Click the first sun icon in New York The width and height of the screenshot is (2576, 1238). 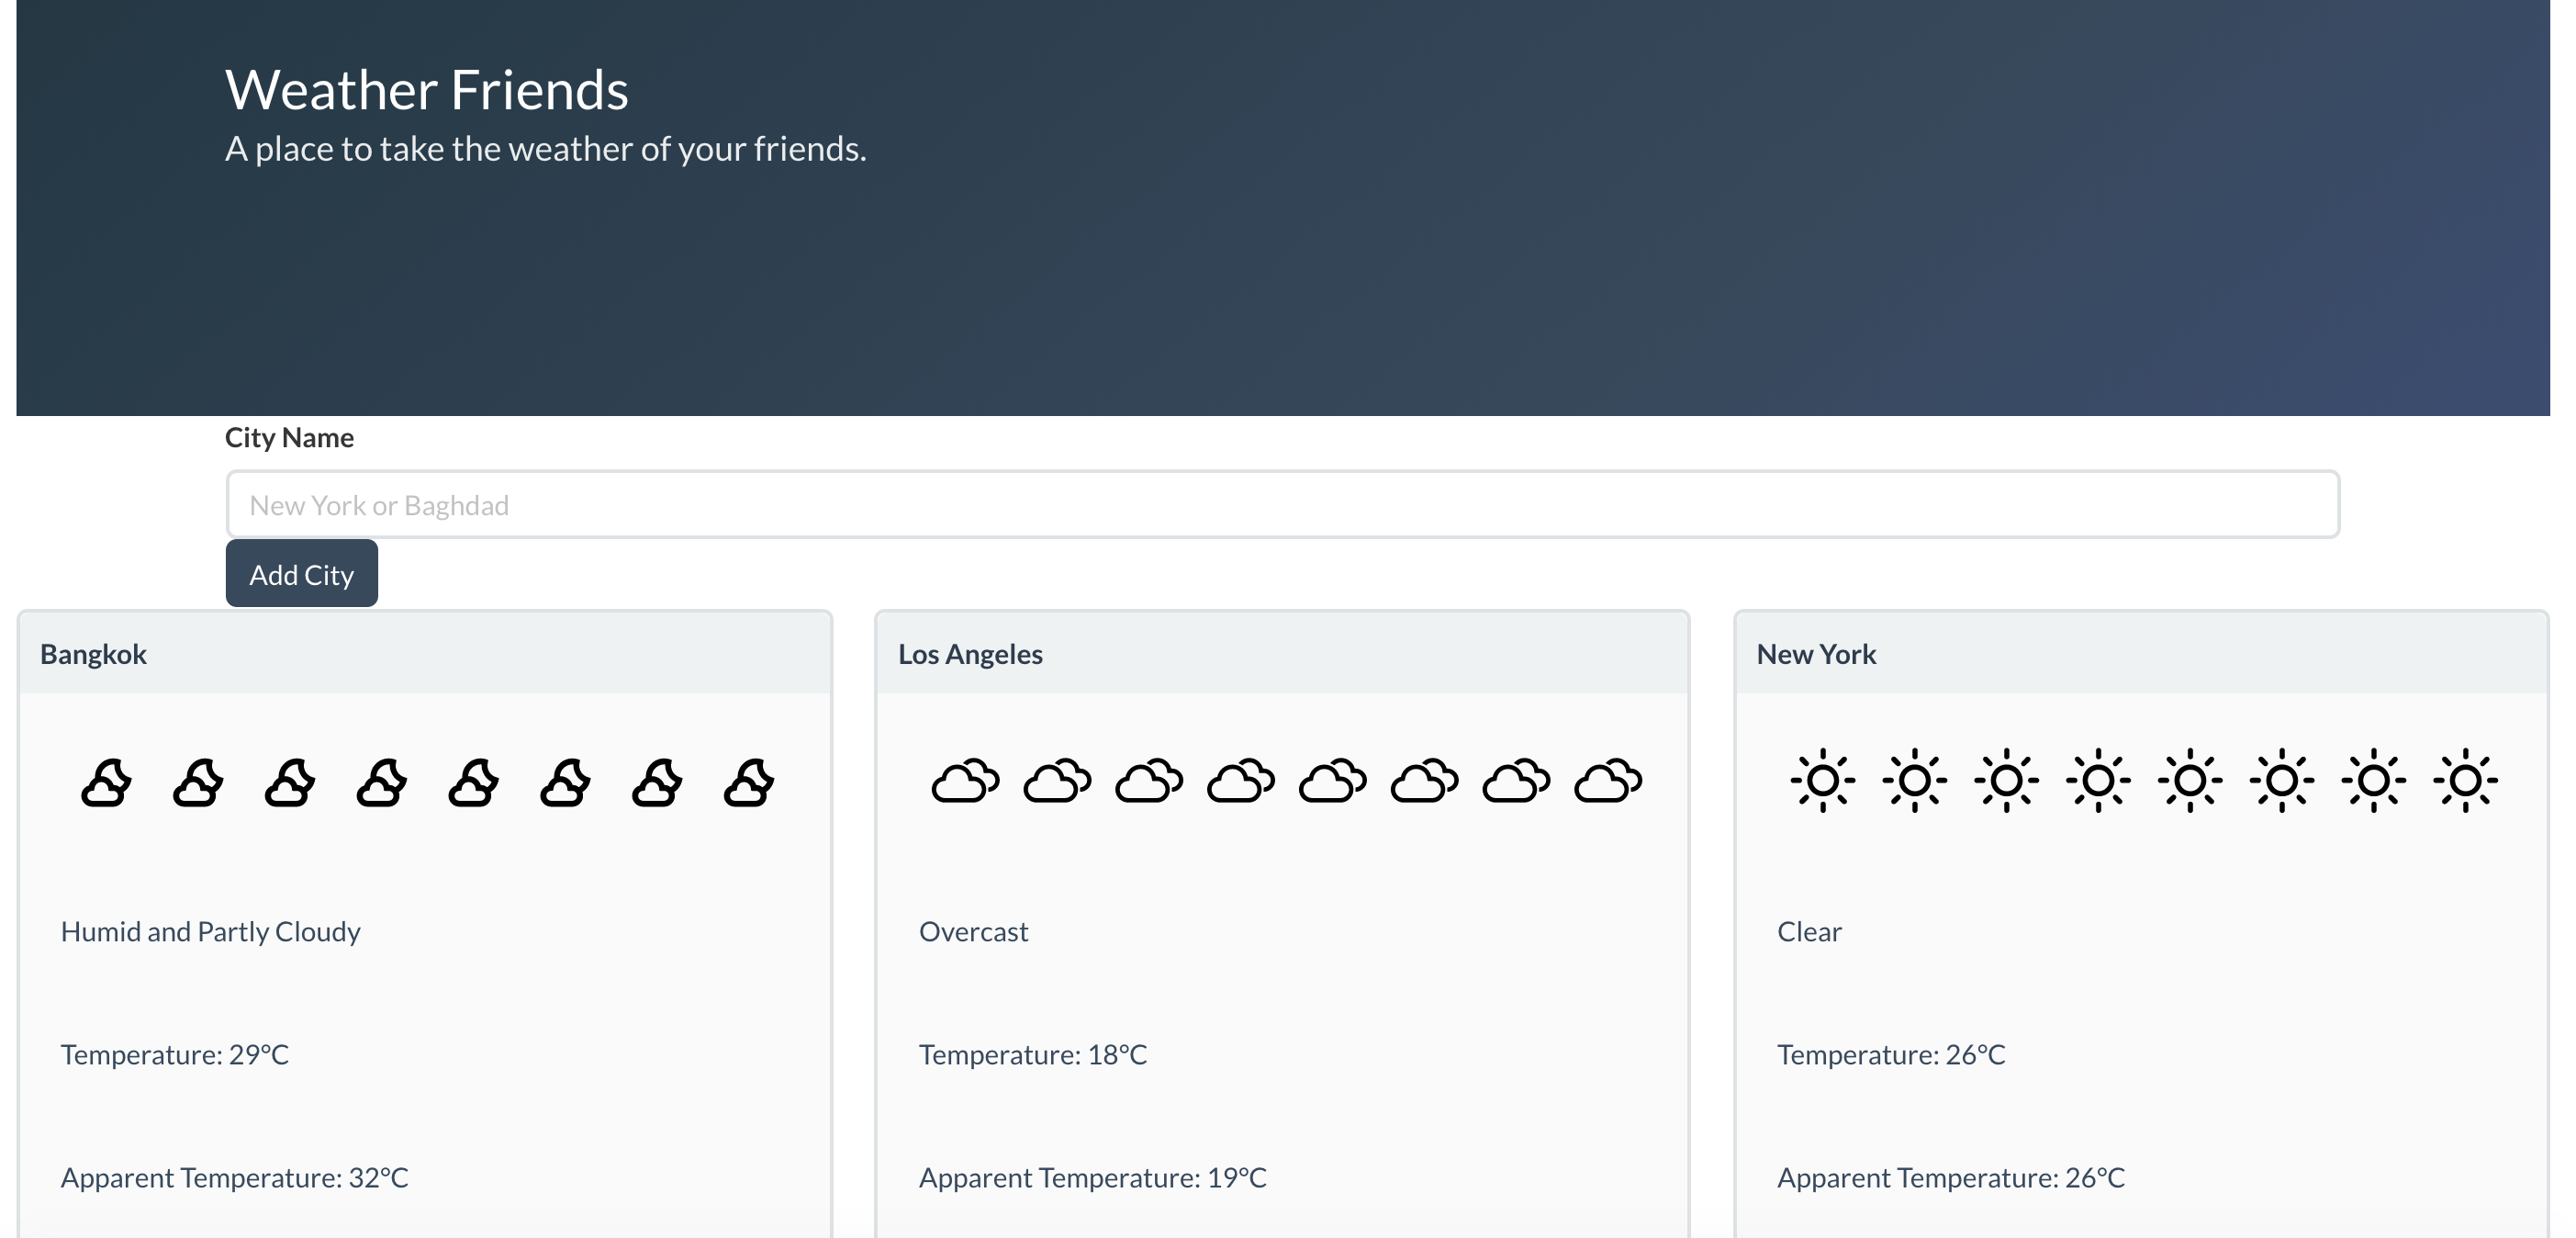[1822, 780]
